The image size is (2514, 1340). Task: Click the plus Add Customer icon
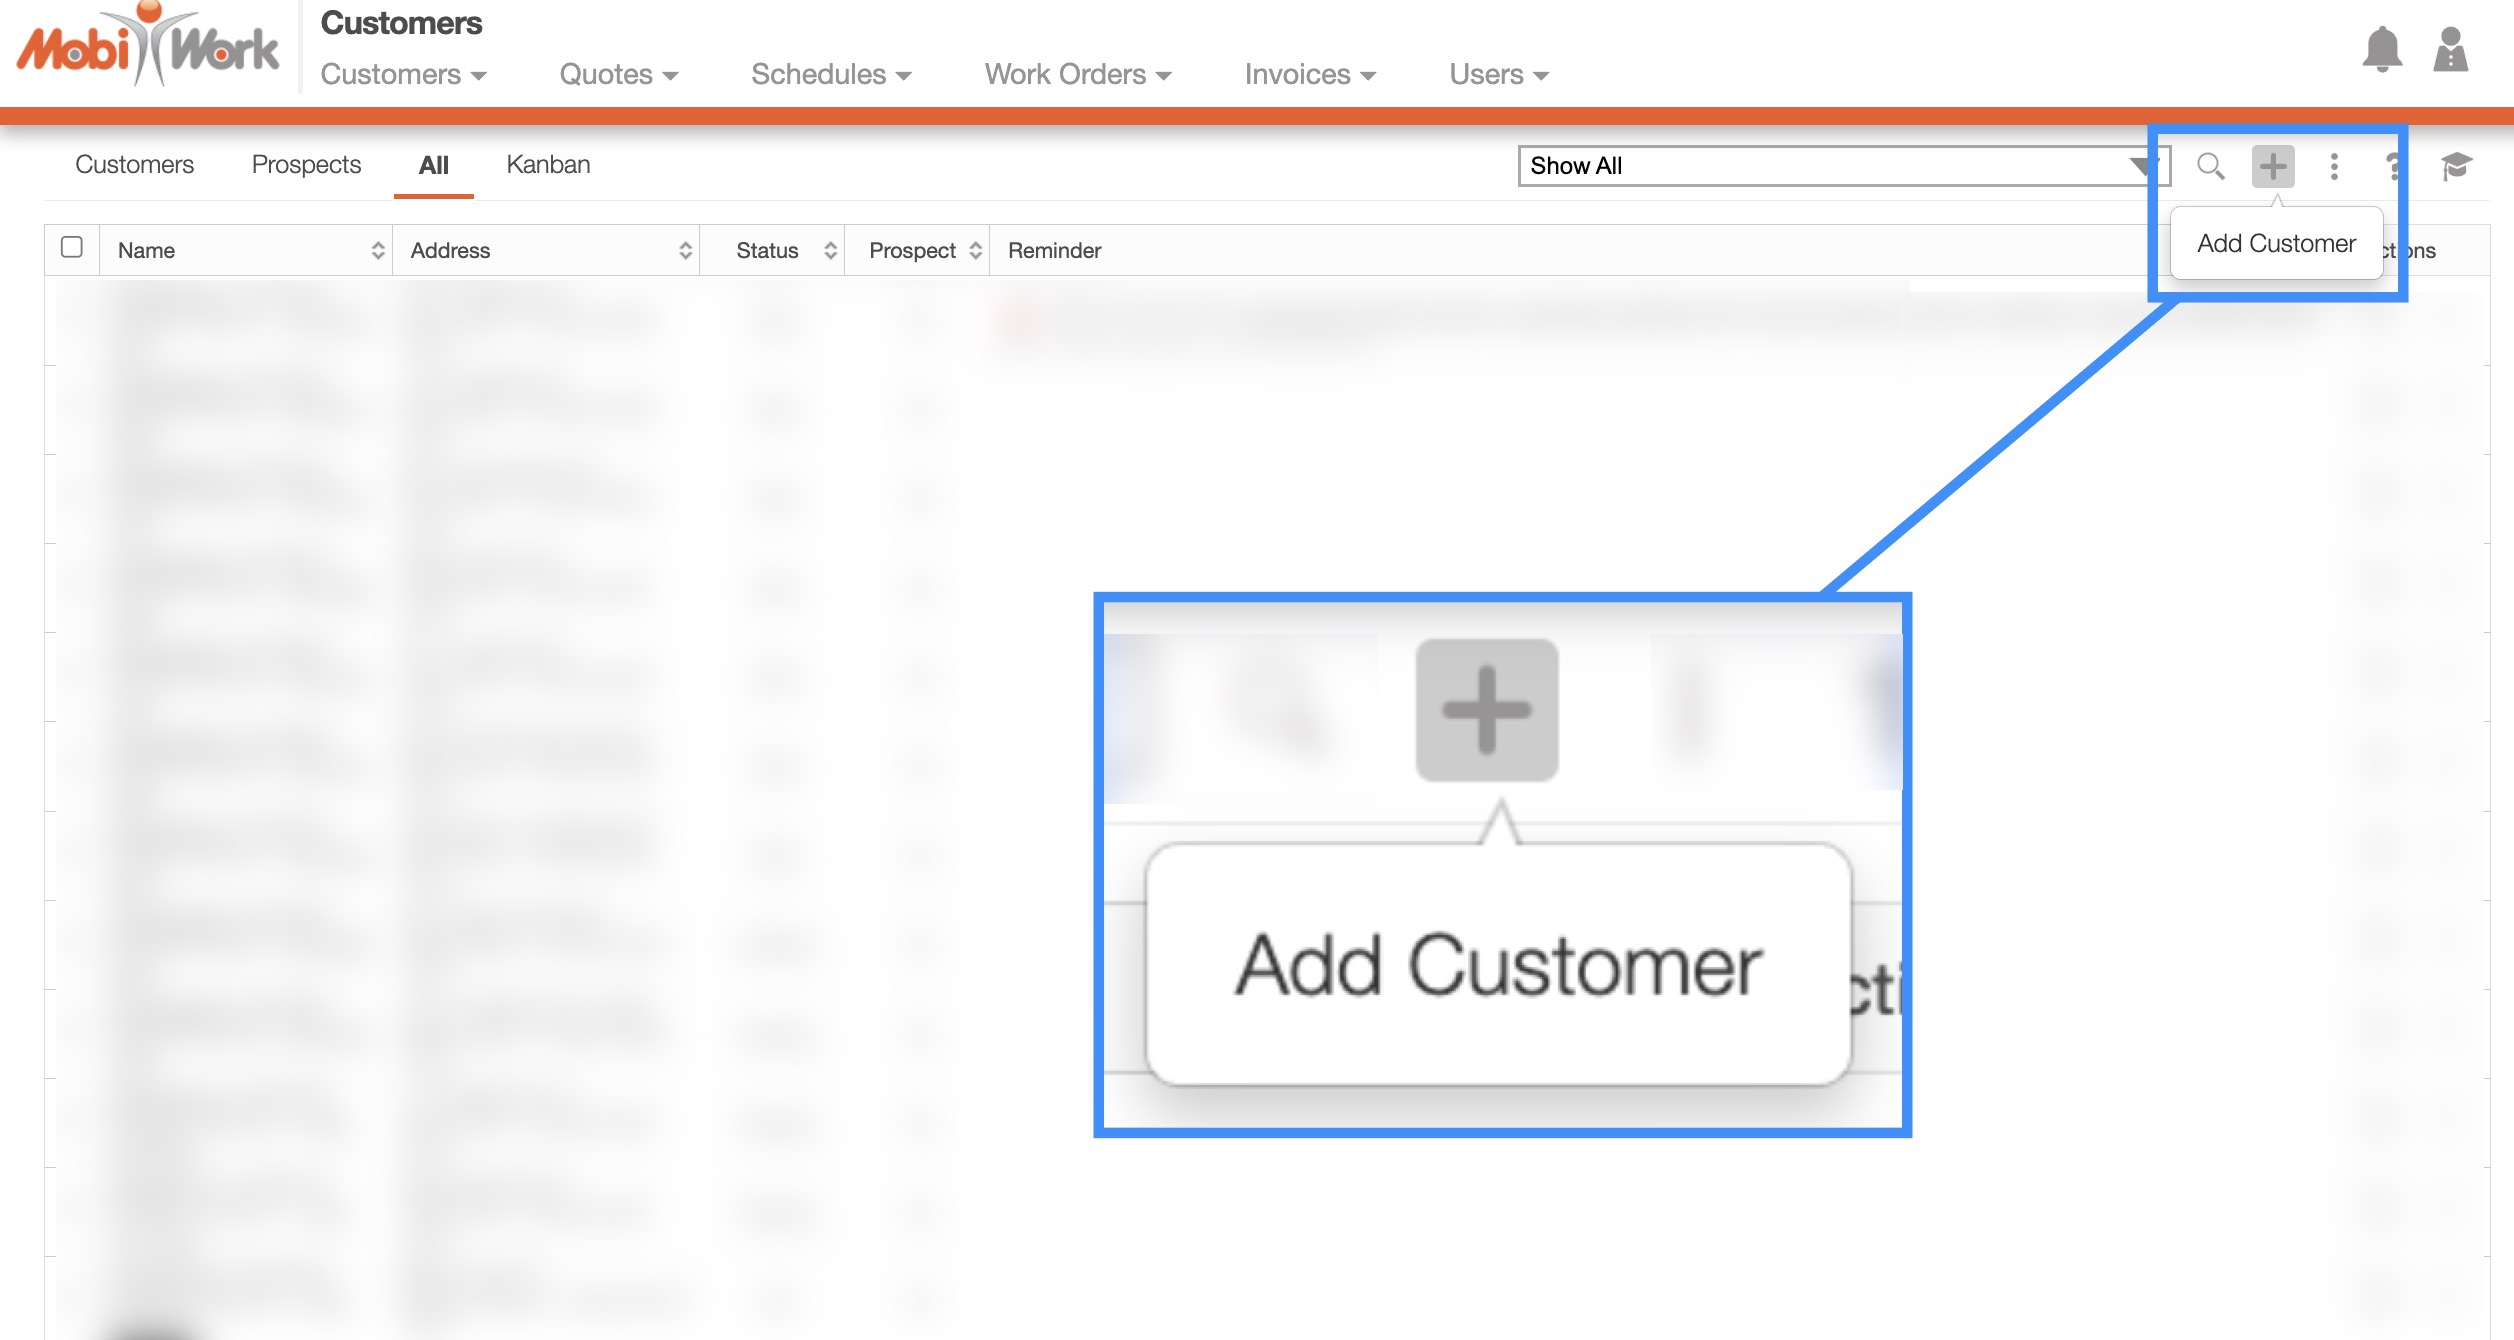pos(2272,166)
